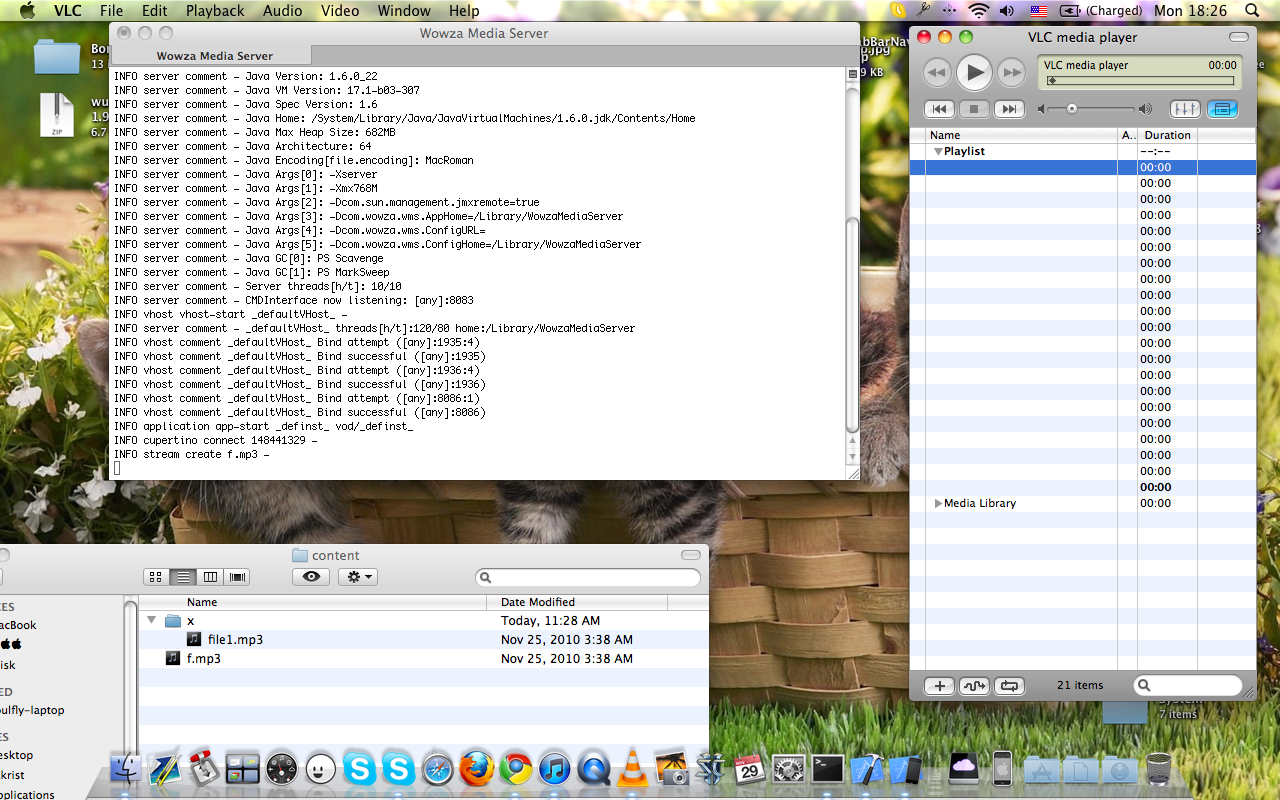This screenshot has height=800, width=1280.
Task: Open Terminal from the Dock
Action: click(x=828, y=768)
